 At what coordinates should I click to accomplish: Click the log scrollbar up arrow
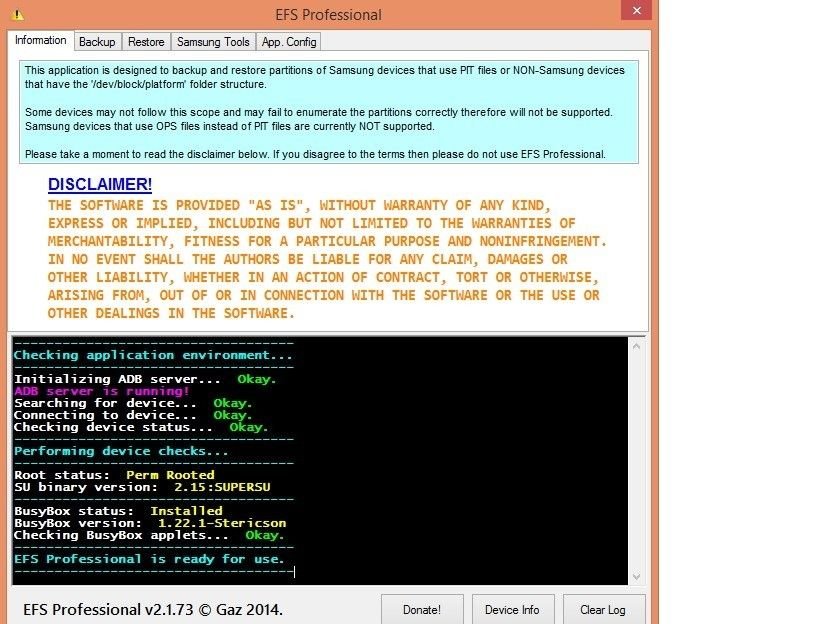[x=637, y=346]
